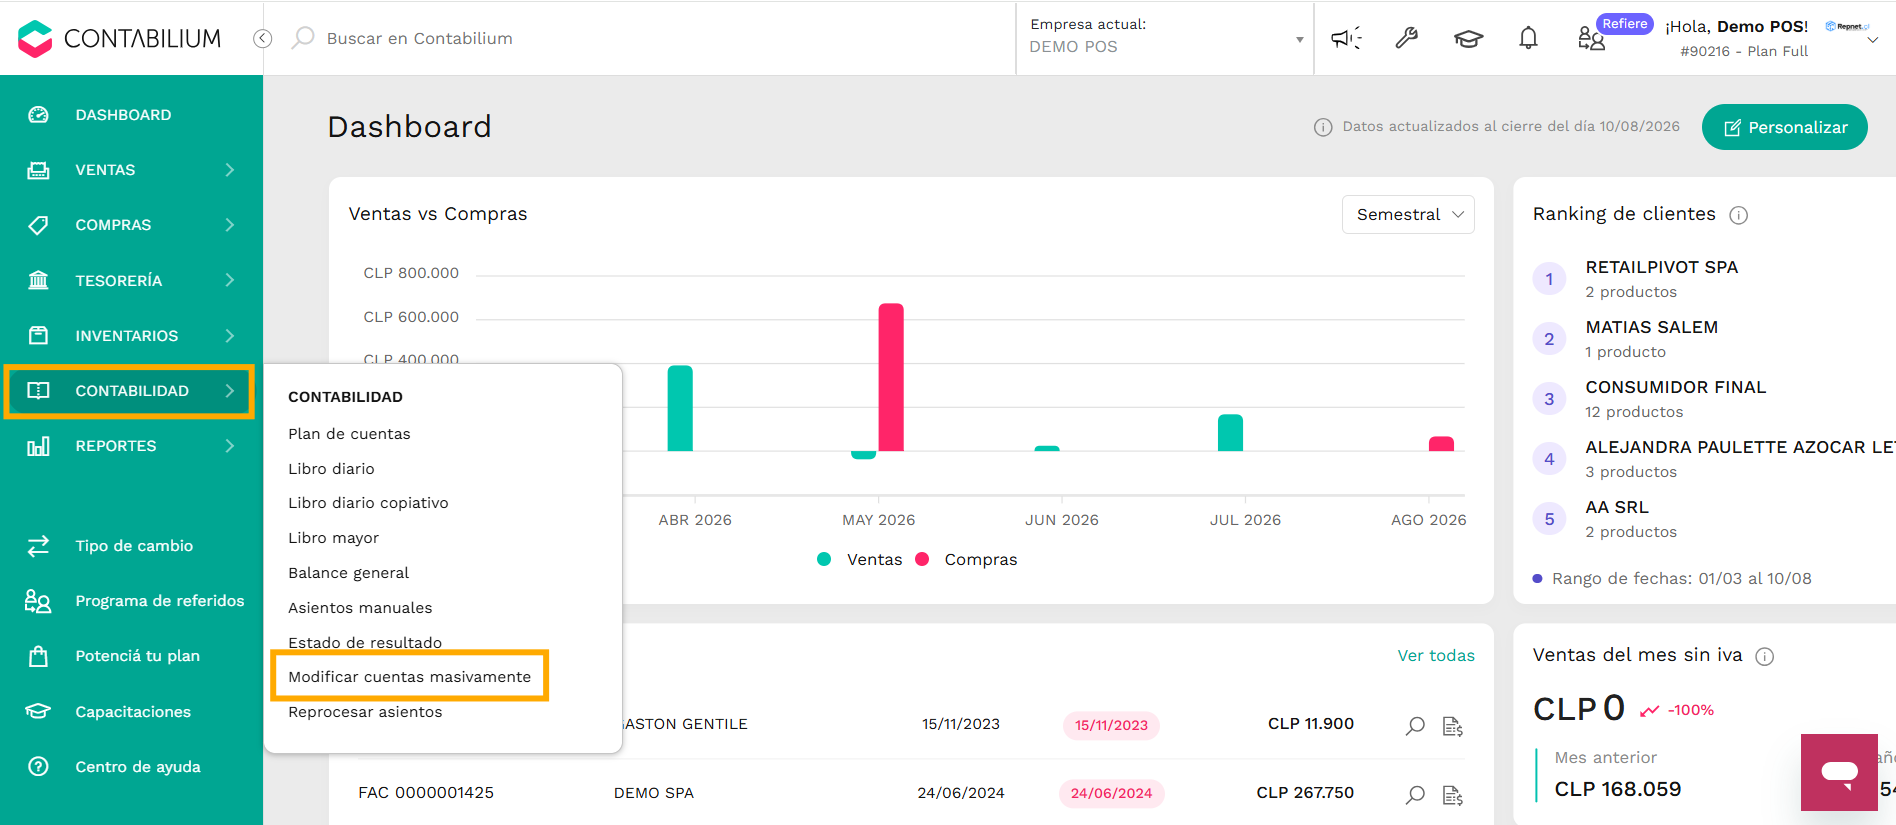Open the notifications bell
The height and width of the screenshot is (825, 1896).
click(1528, 38)
